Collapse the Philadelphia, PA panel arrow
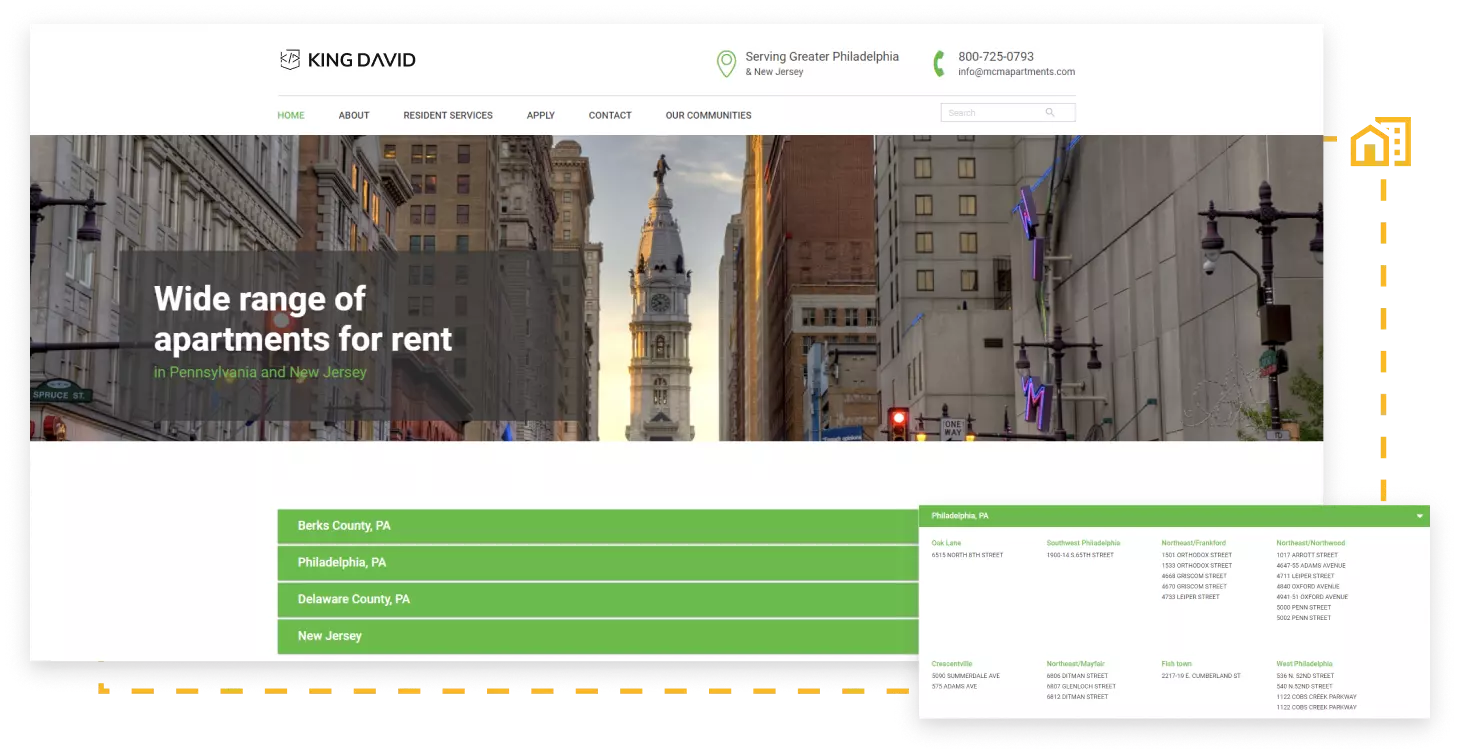This screenshot has width=1460, height=755. 1419,516
